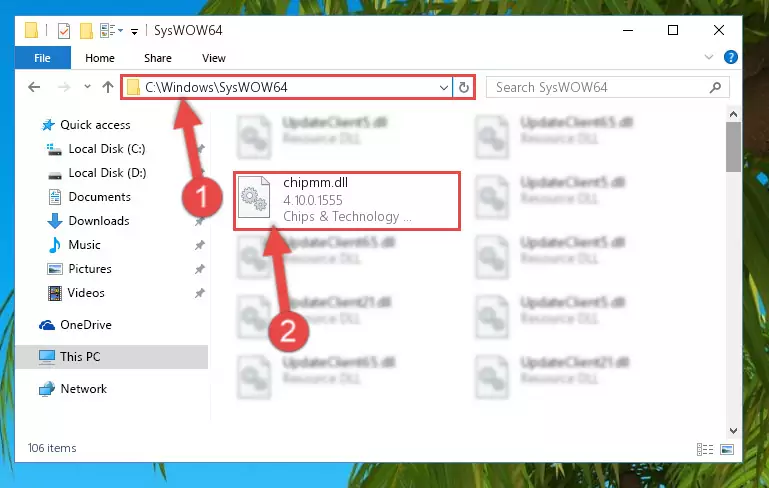The height and width of the screenshot is (488, 769).
Task: Click the Videos film icon
Action: pos(55,293)
